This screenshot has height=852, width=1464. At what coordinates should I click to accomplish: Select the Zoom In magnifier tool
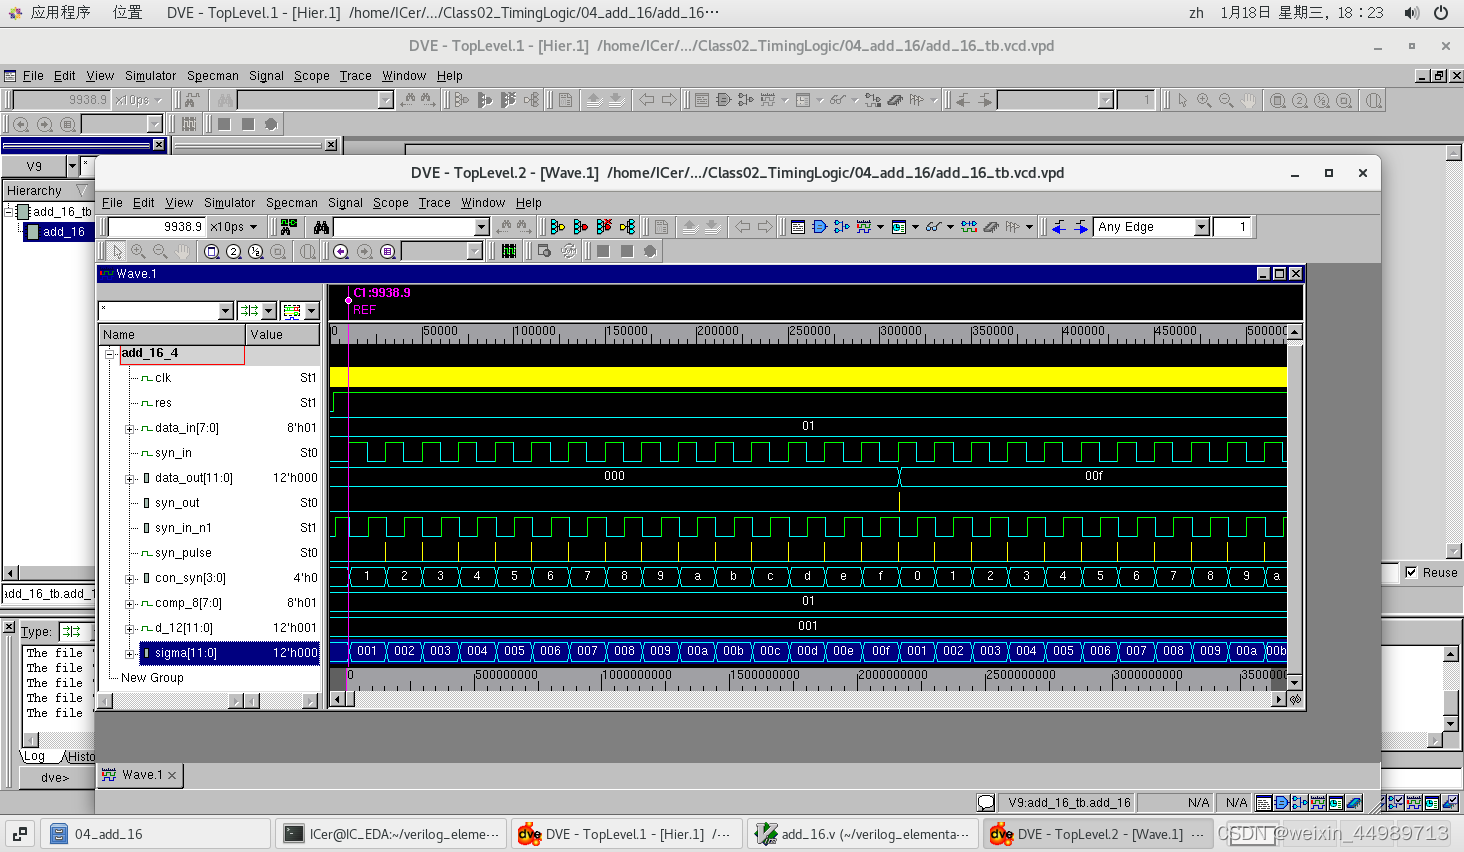tap(138, 252)
